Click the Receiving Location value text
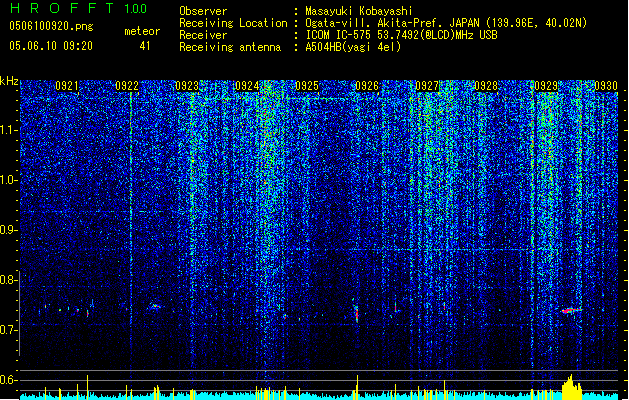The height and width of the screenshot is (400, 629). tap(446, 23)
